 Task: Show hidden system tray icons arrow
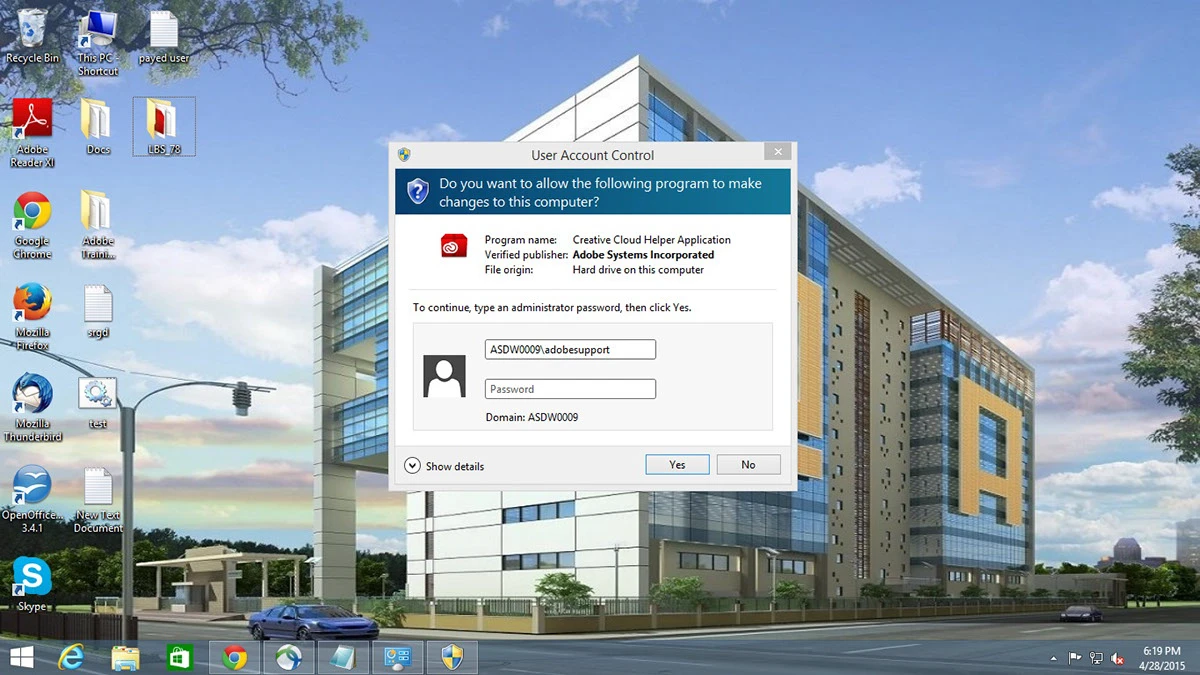click(1054, 658)
